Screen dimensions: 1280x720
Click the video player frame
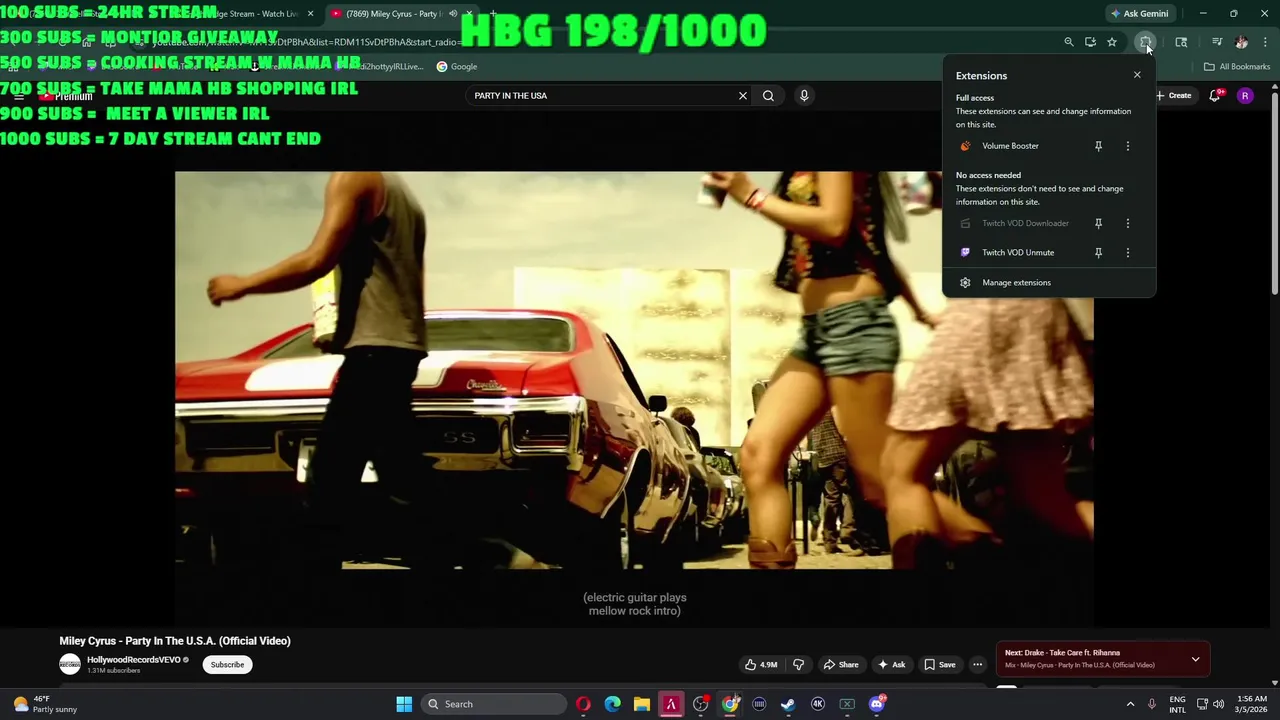pos(634,370)
